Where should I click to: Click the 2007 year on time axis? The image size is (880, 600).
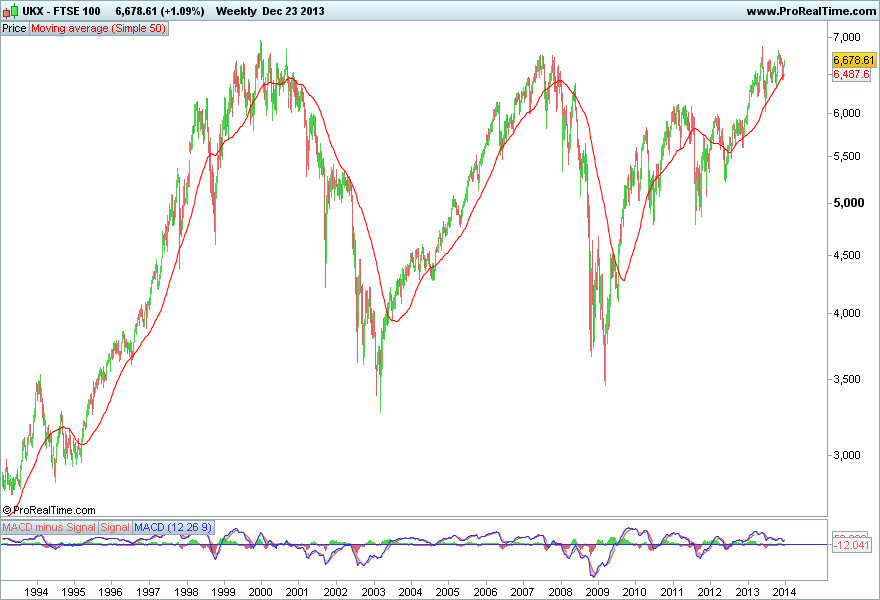(x=522, y=592)
